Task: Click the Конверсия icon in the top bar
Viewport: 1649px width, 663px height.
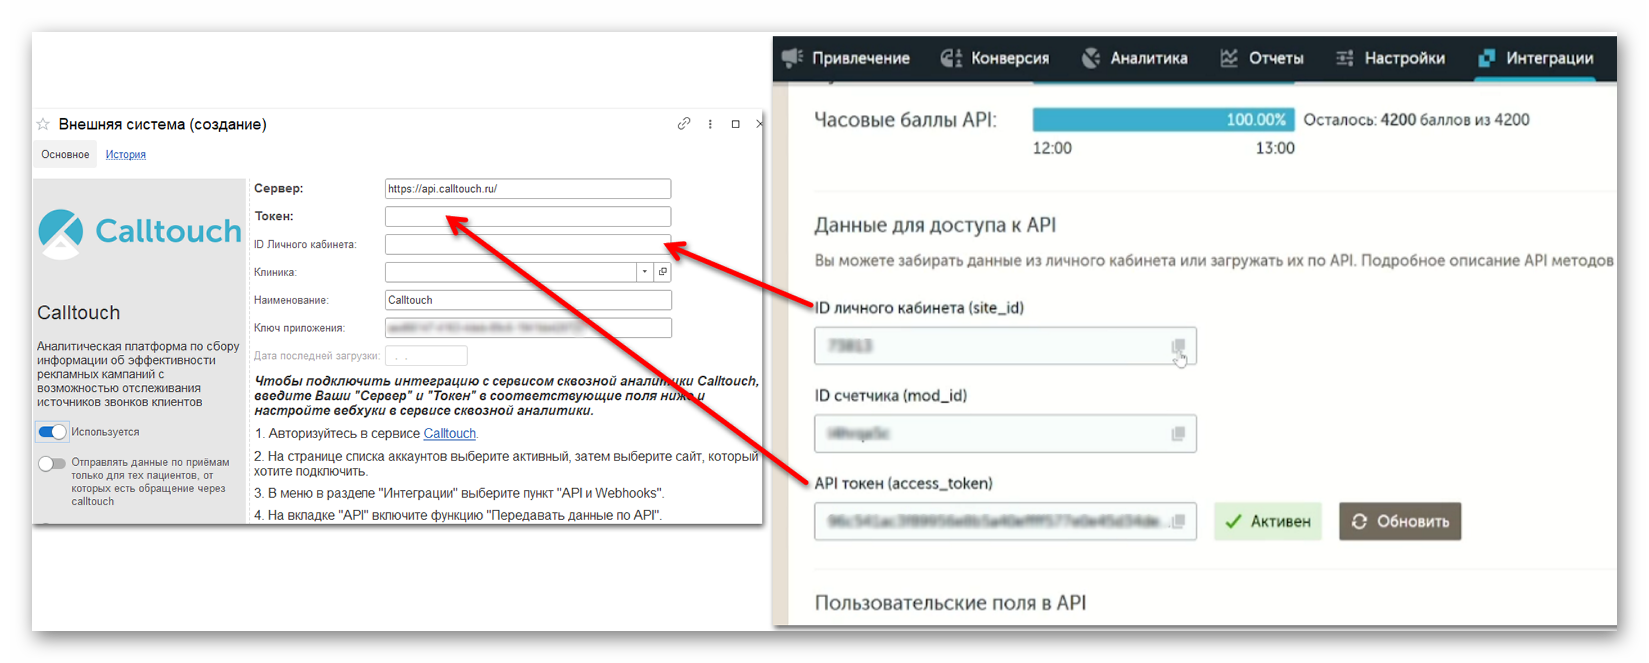Action: click(x=951, y=58)
